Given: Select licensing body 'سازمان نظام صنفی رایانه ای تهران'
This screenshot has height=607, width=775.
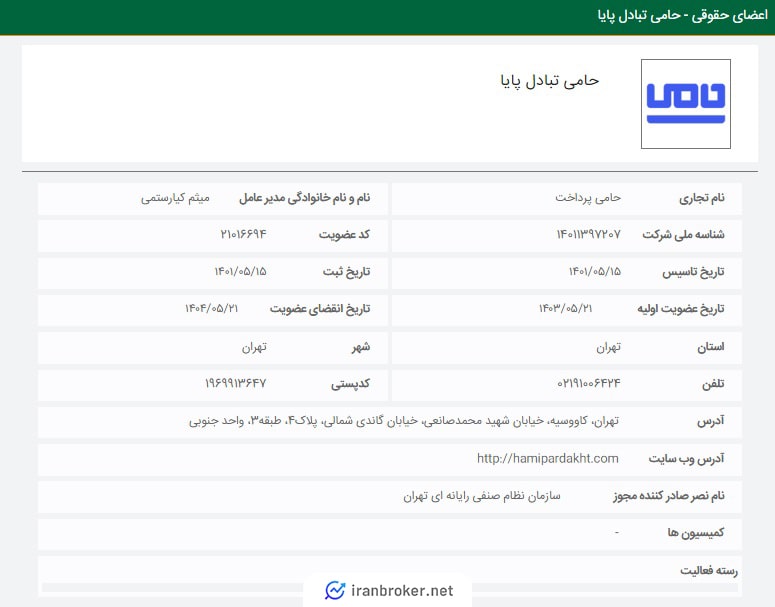Looking at the screenshot, I should tap(482, 496).
